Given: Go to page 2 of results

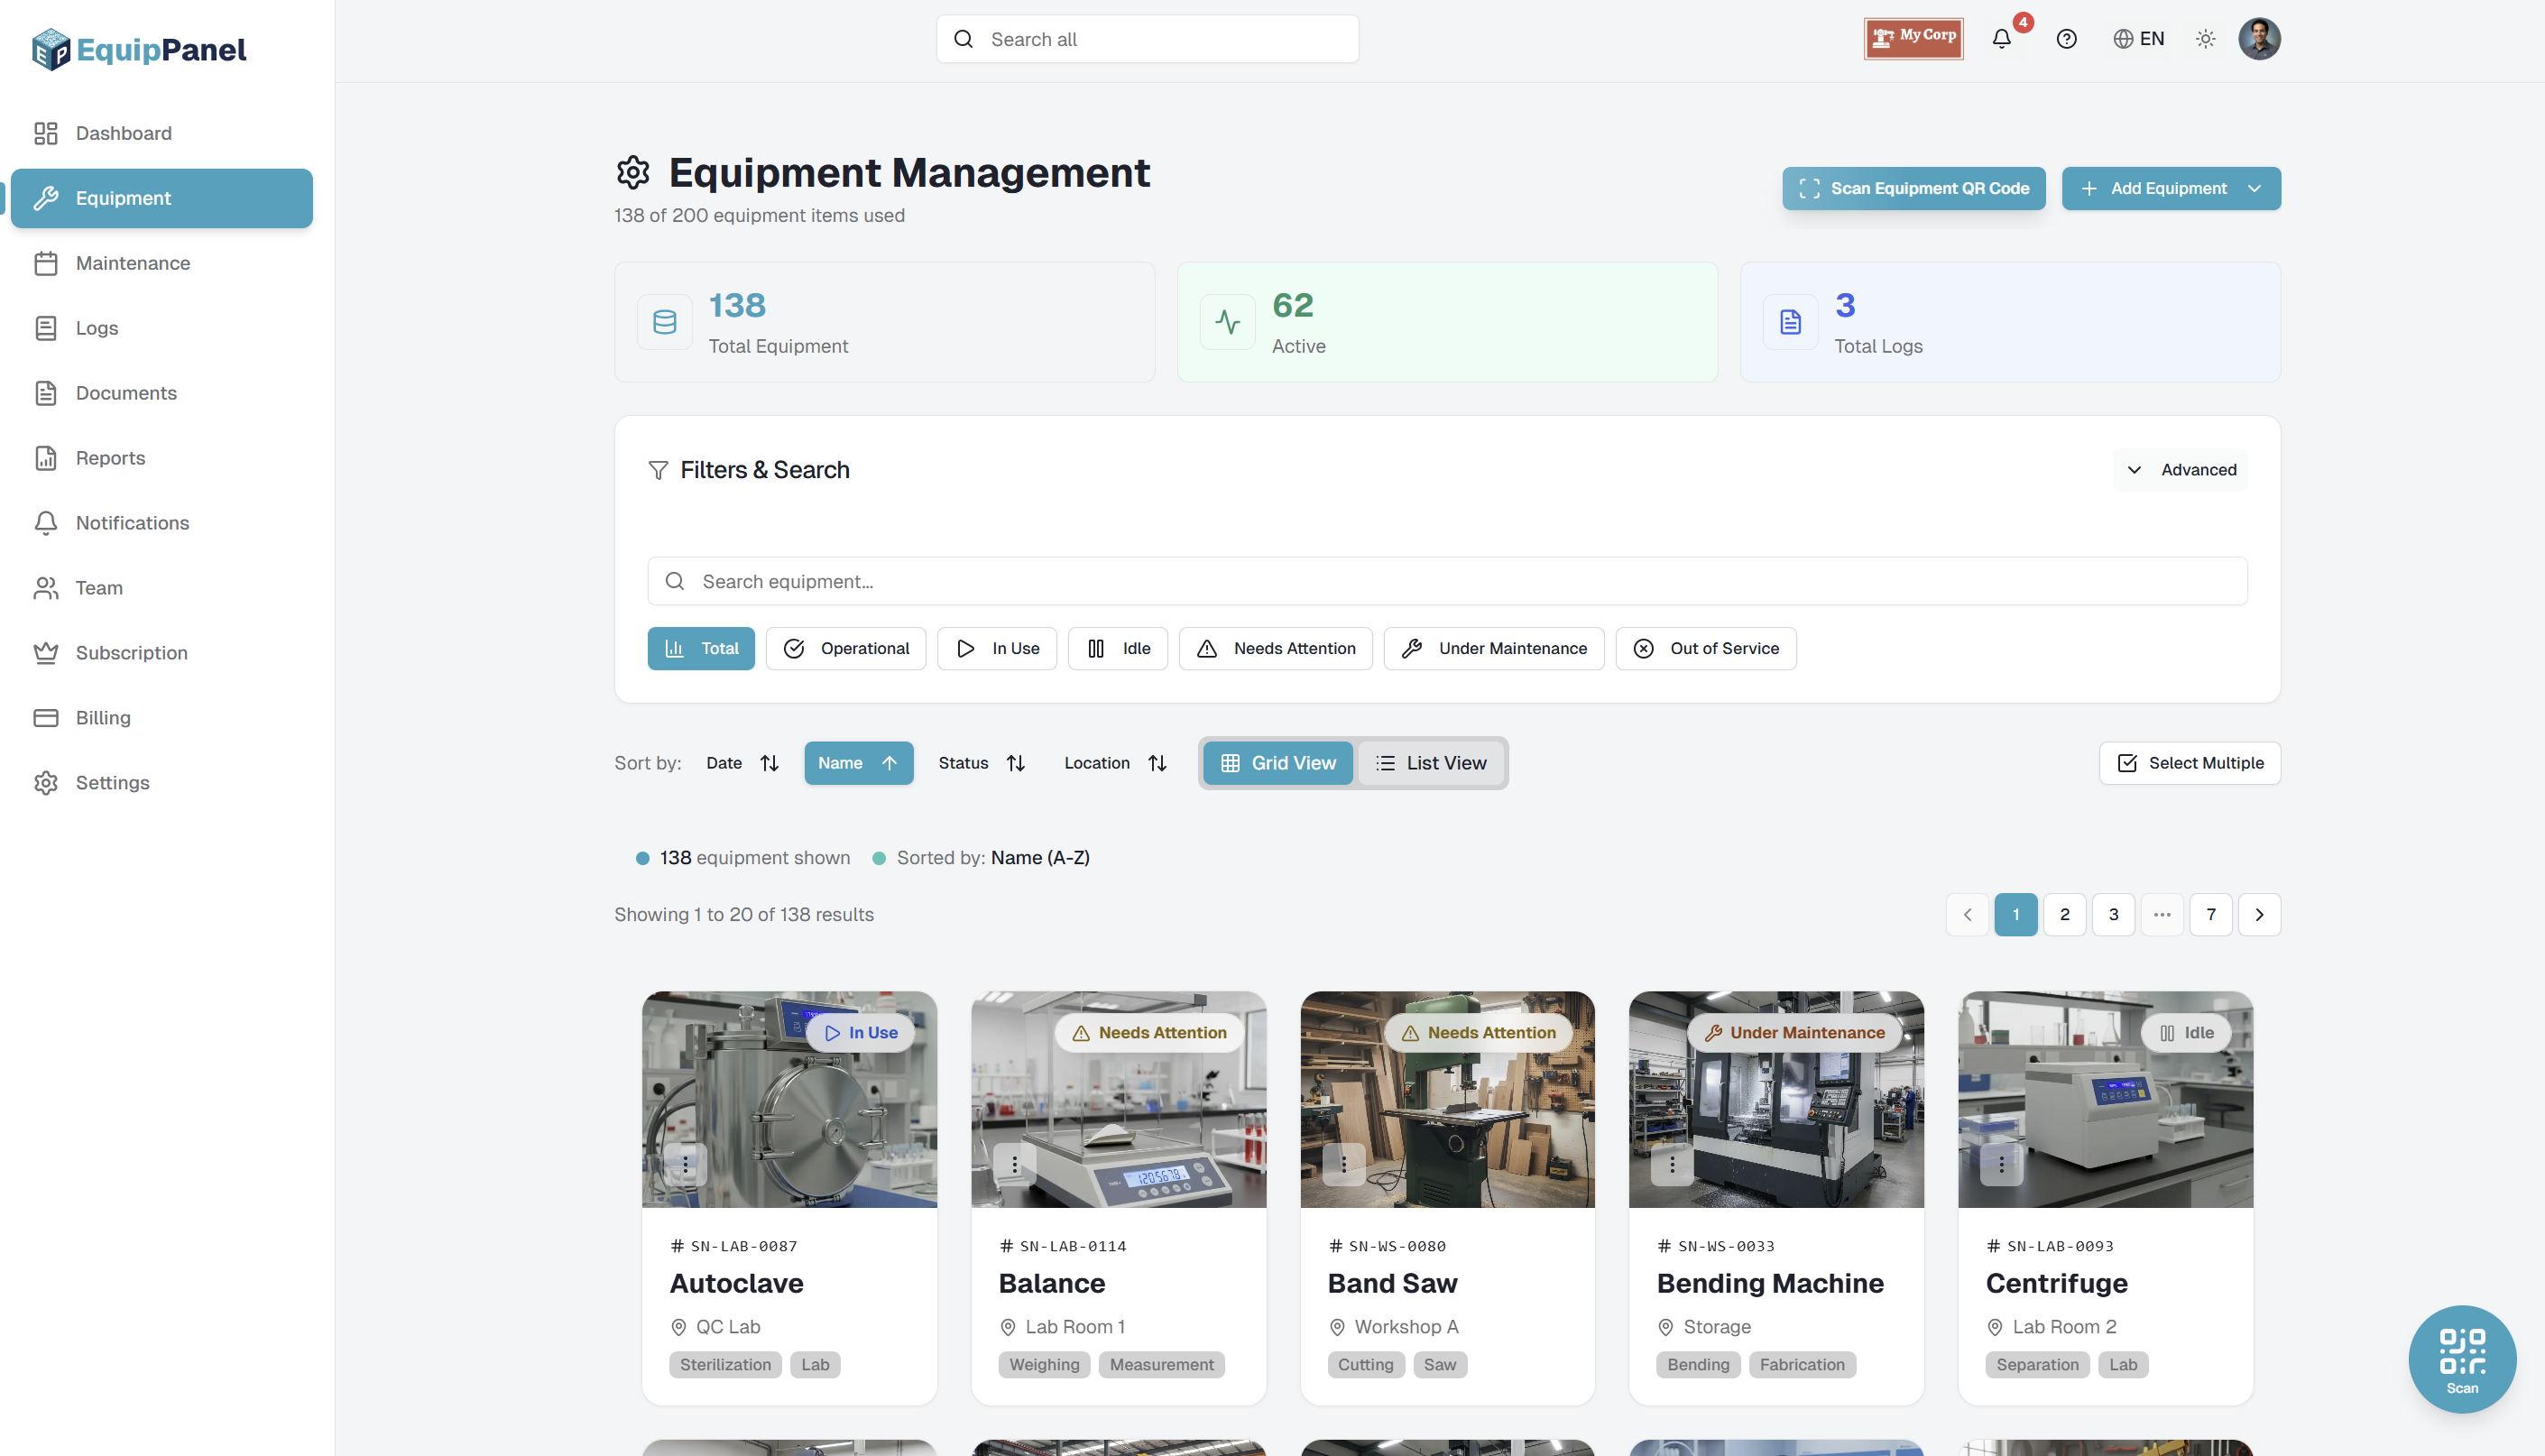Looking at the screenshot, I should tap(2064, 914).
